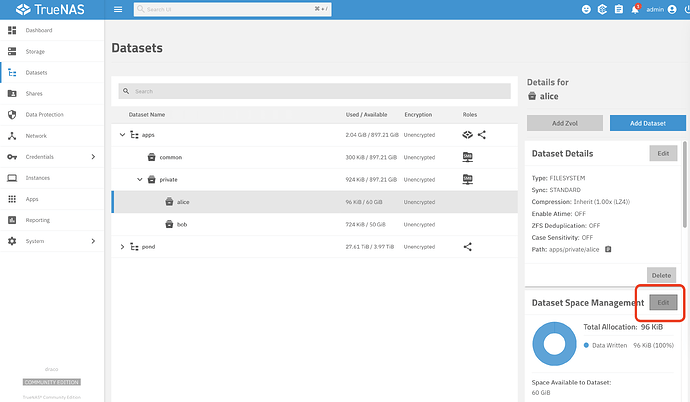The height and width of the screenshot is (402, 690).
Task: Edit the Dataset Details card
Action: click(663, 153)
